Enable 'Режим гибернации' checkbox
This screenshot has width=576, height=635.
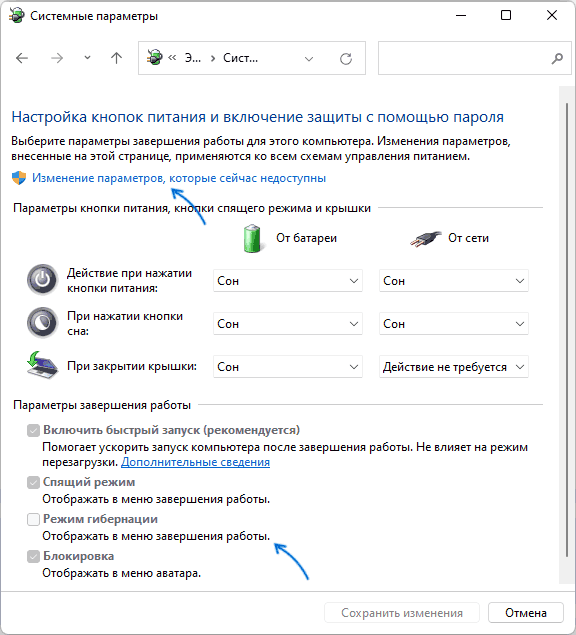click(33, 519)
